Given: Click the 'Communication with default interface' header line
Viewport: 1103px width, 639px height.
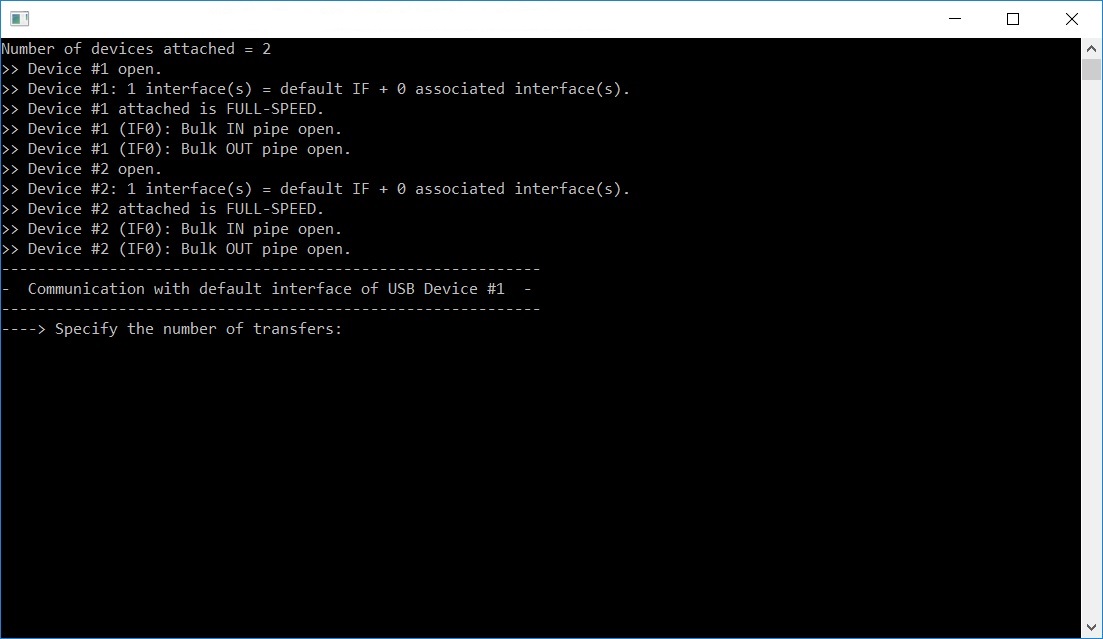Looking at the screenshot, I should pyautogui.click(x=267, y=289).
